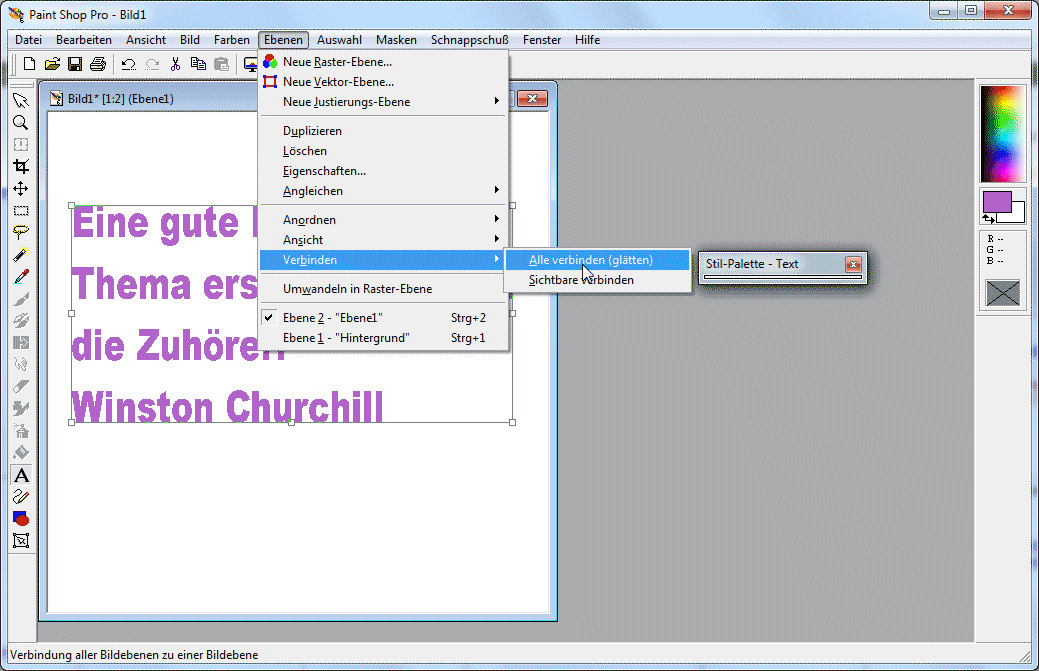Select the Draw line tool with pencil

(x=21, y=497)
